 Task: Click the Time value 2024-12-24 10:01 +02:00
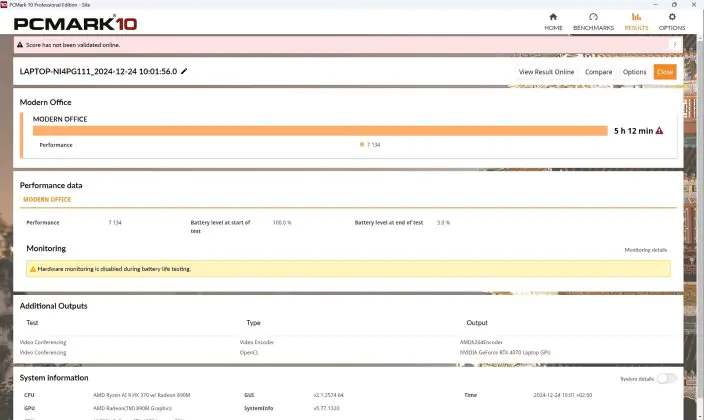[x=563, y=395]
